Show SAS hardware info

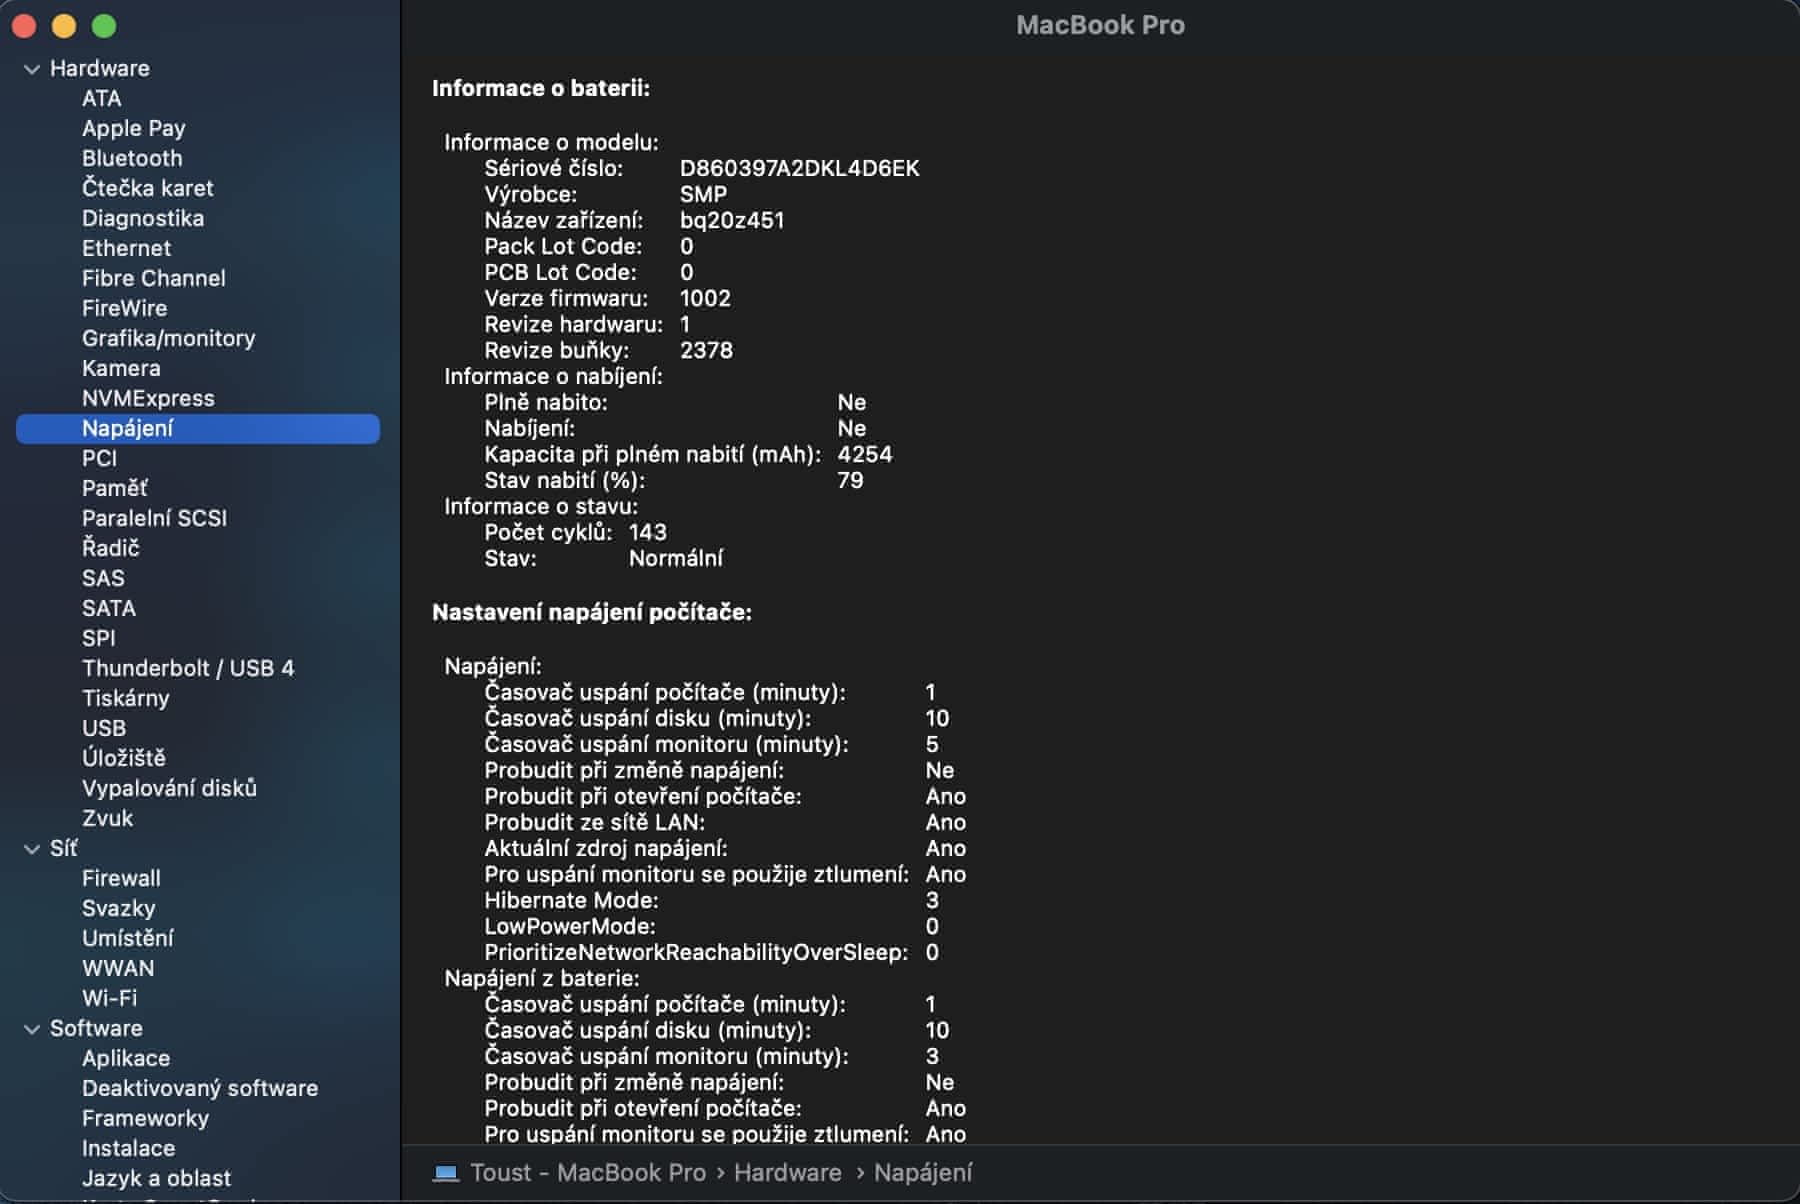103,578
